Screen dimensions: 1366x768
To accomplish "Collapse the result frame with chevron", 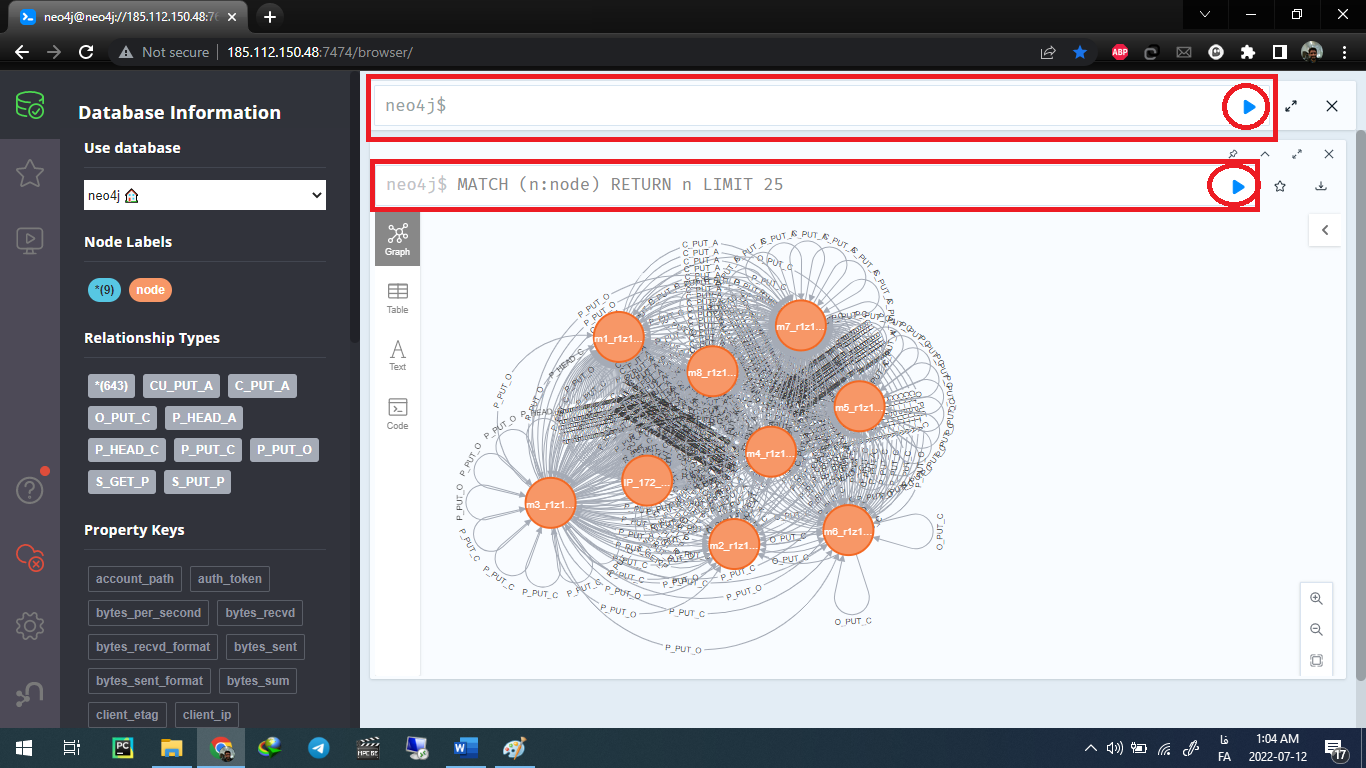I will (1265, 154).
